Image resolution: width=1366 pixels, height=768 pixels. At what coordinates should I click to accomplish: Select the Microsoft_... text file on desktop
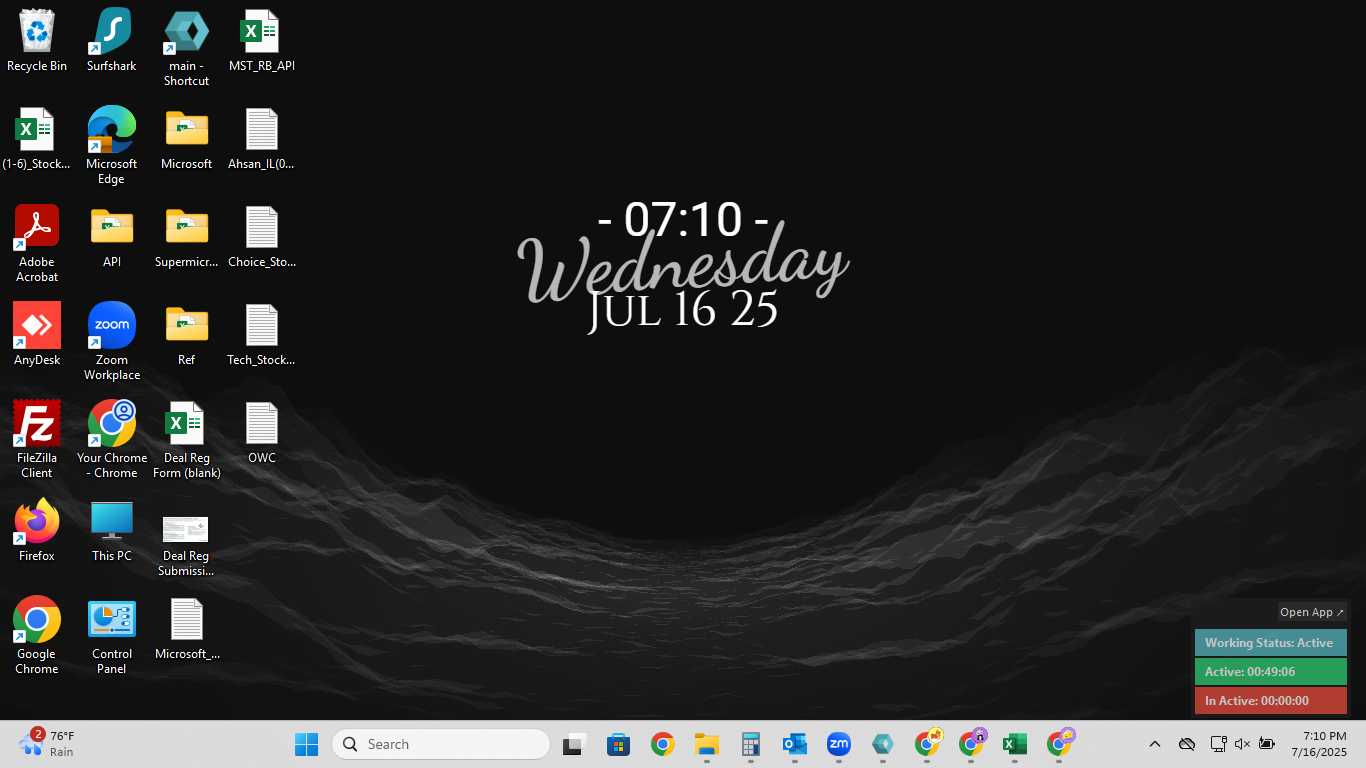point(186,628)
